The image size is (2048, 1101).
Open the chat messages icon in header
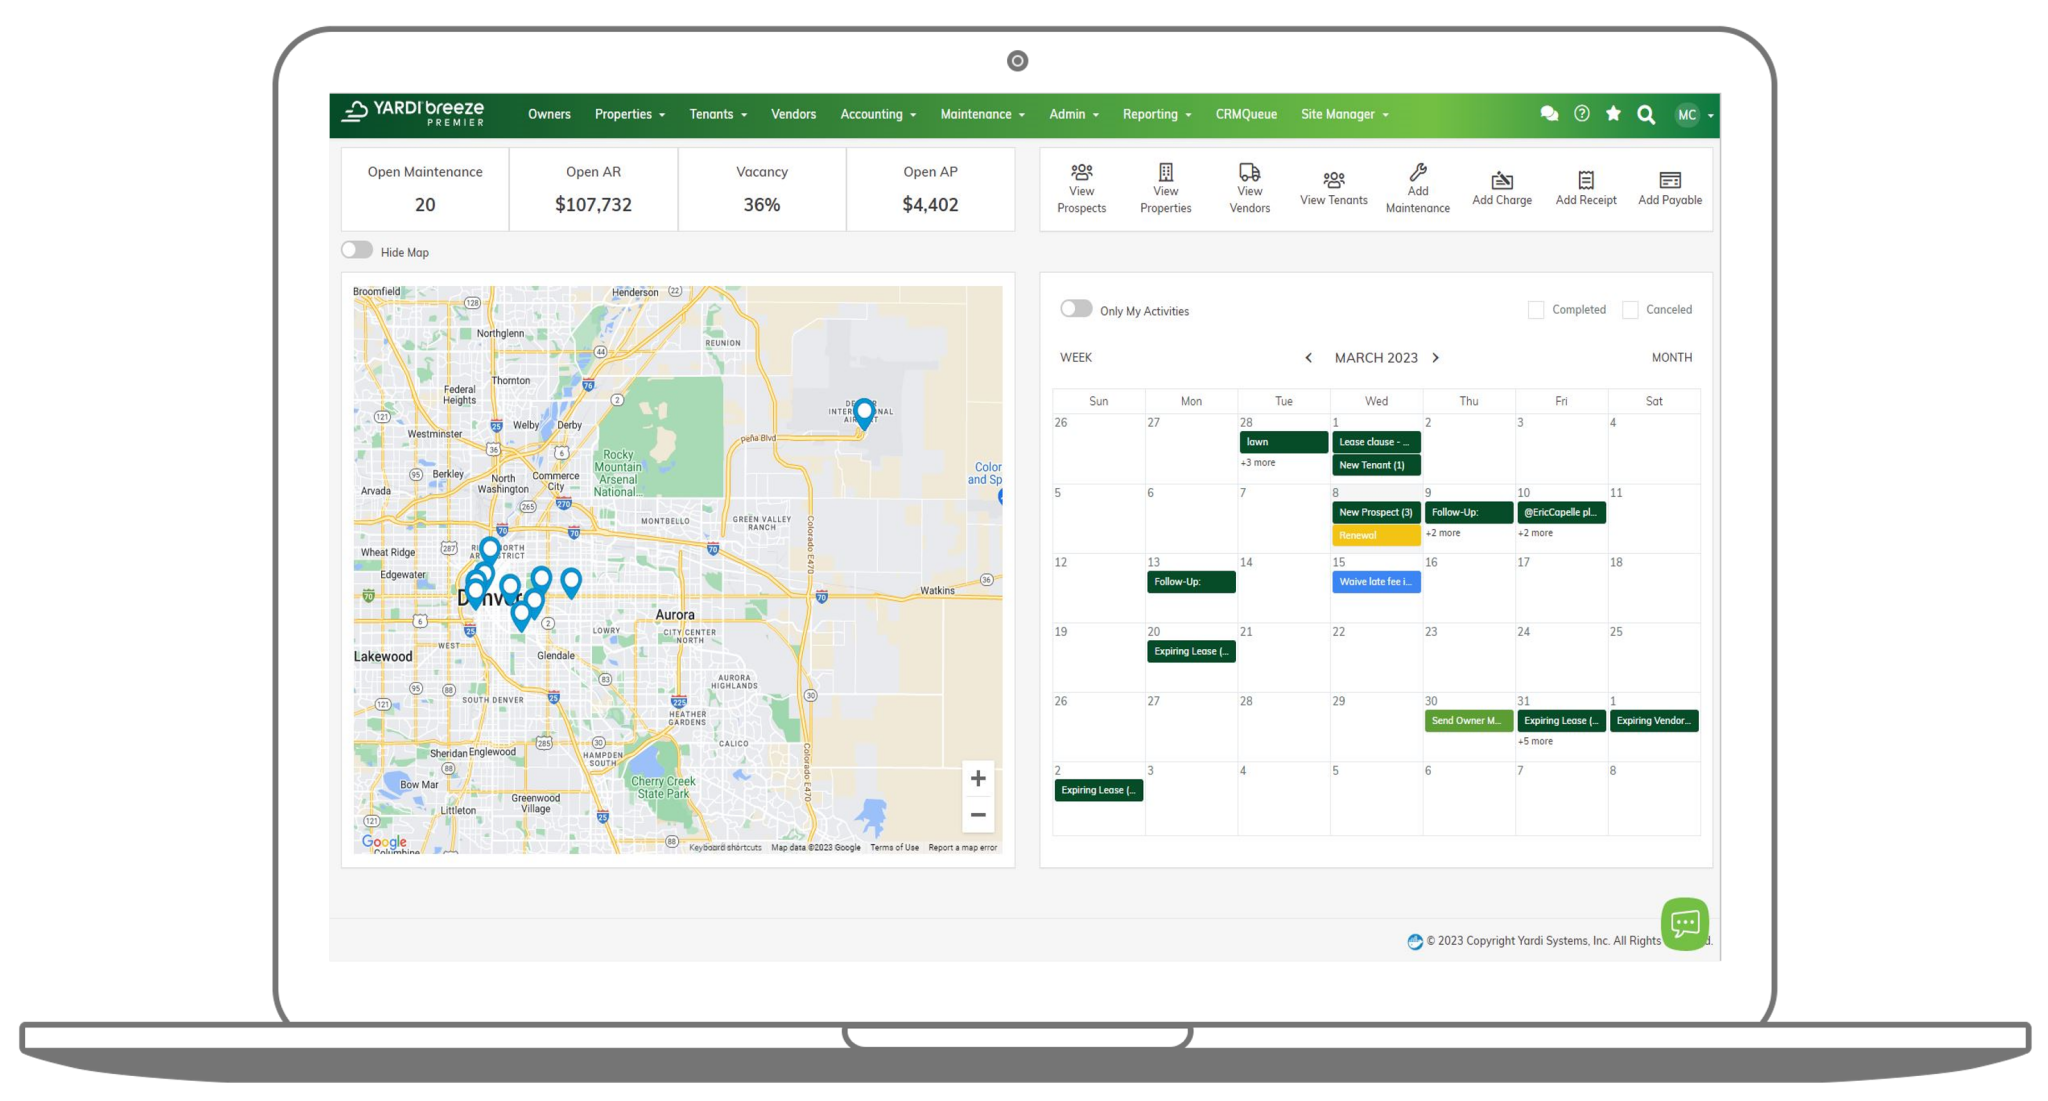point(1549,114)
